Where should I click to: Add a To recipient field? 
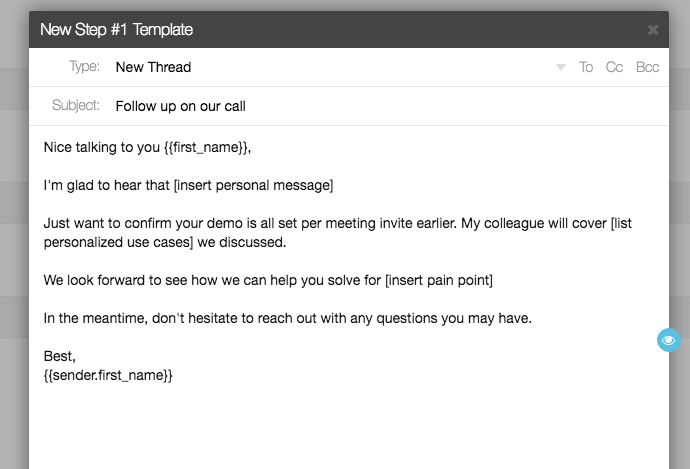(586, 68)
